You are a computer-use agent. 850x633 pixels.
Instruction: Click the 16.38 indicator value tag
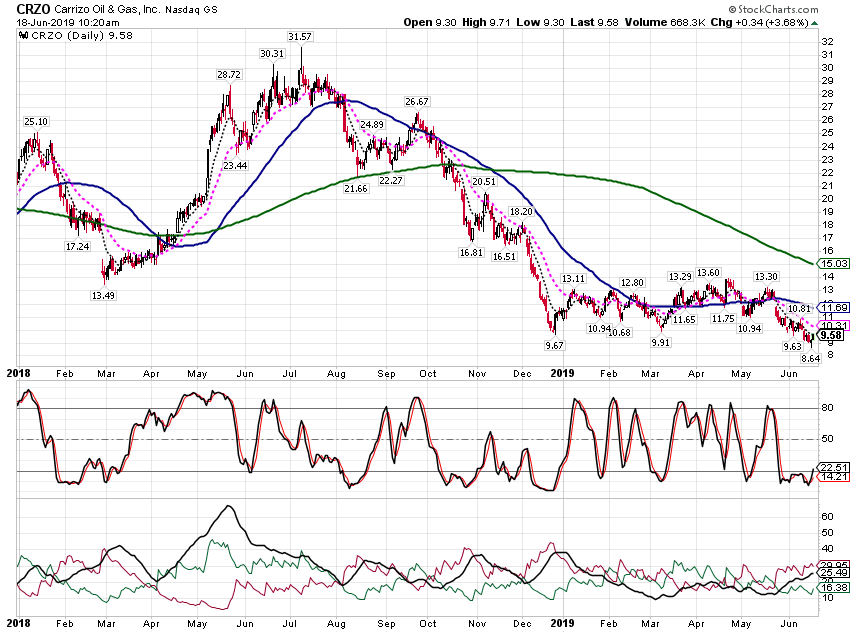point(834,588)
